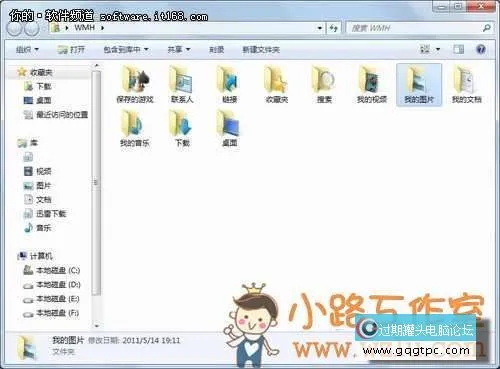Click the 新建文件夹 button

pos(261,50)
